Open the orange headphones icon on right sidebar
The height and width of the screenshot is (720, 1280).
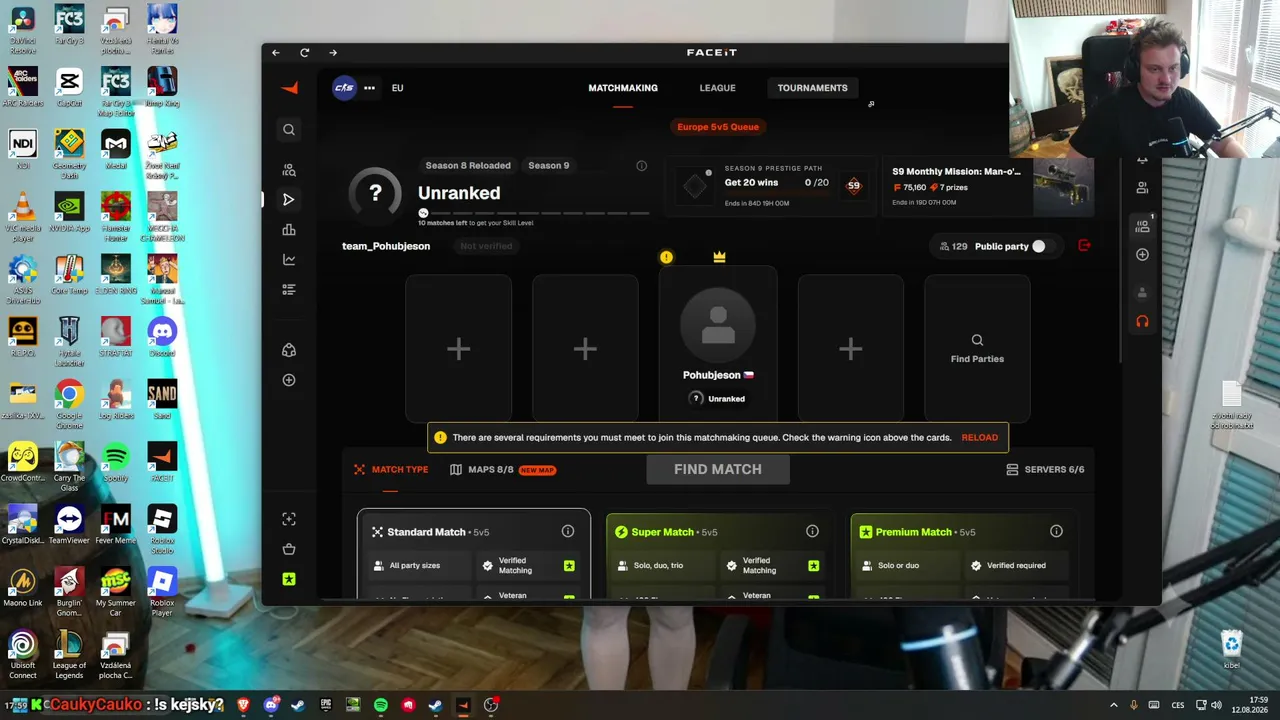click(1142, 321)
